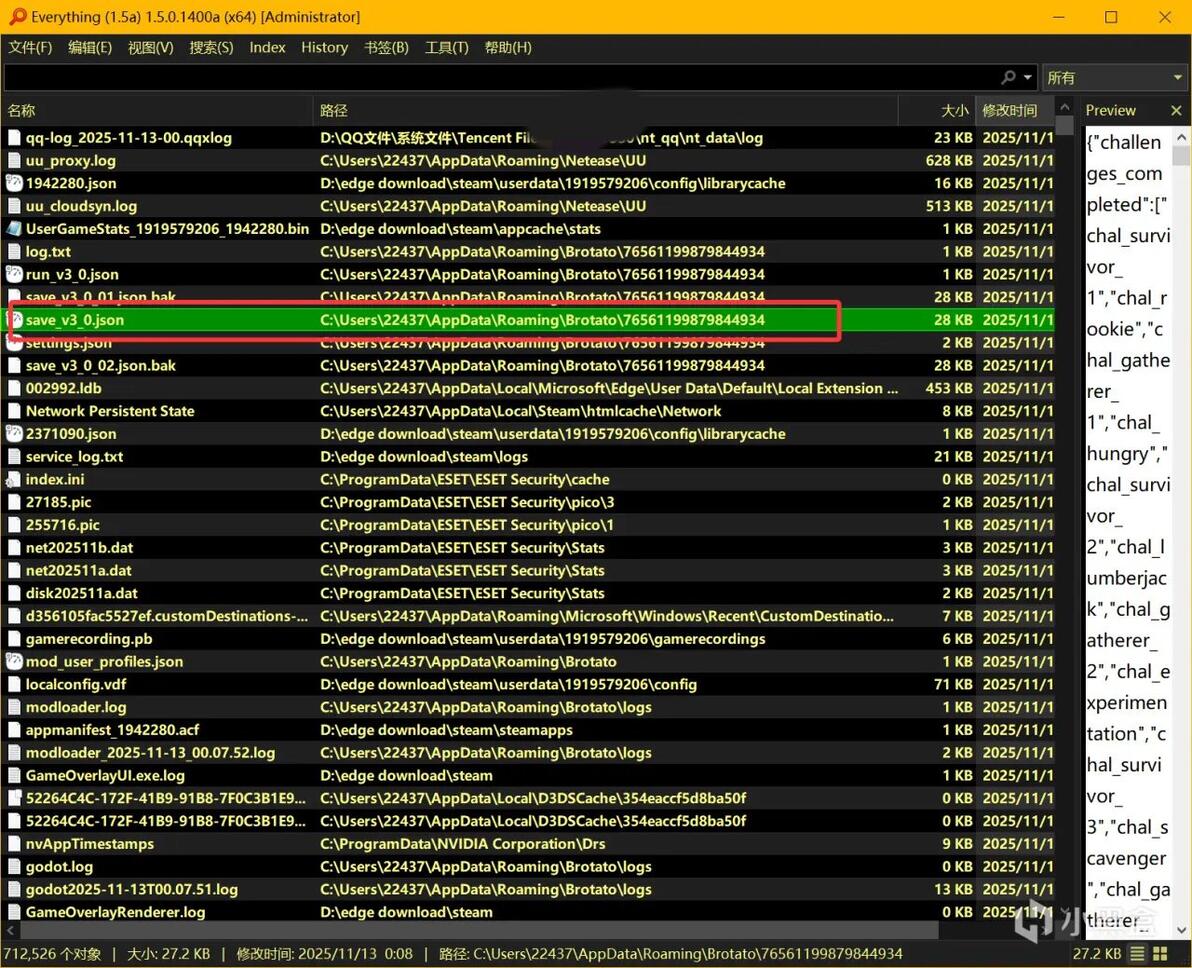The width and height of the screenshot is (1192, 968).
Task: Select the net202511a.dat file name
Action: (78, 570)
